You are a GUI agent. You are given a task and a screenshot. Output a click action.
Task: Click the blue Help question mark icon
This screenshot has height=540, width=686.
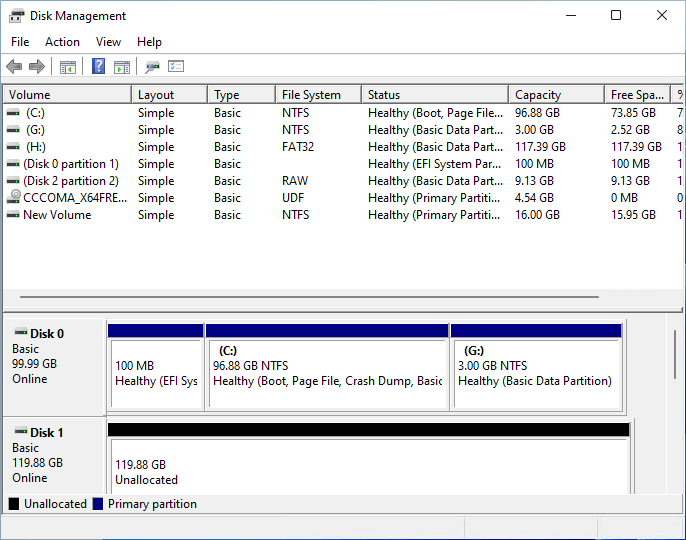coord(98,67)
